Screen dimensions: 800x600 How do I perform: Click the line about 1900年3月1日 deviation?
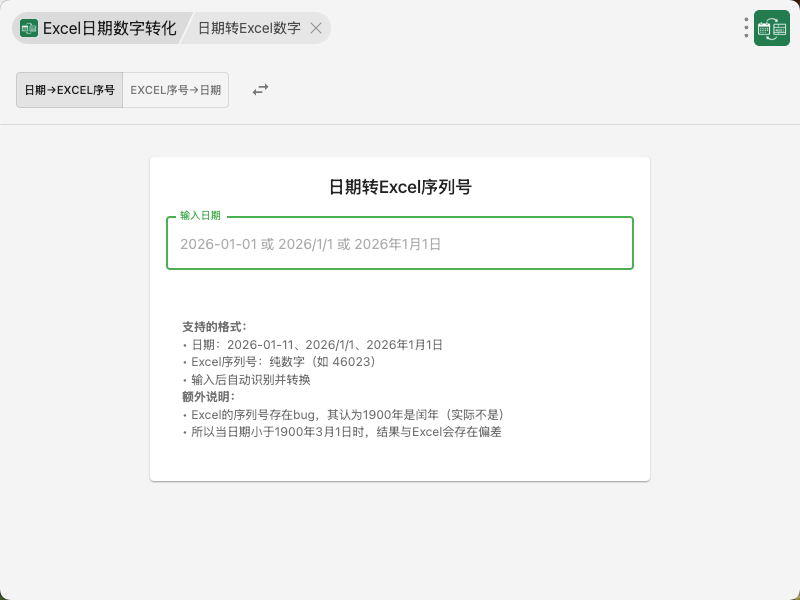click(x=342, y=432)
